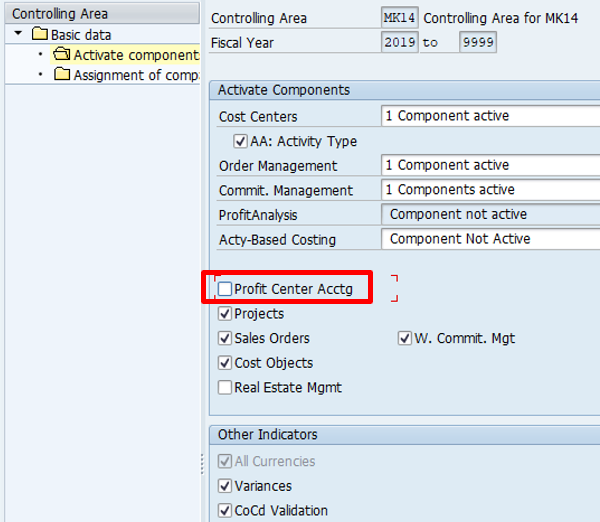600x522 pixels.
Task: Enable the Real Estate Mgmt checkbox
Action: pyautogui.click(x=226, y=387)
